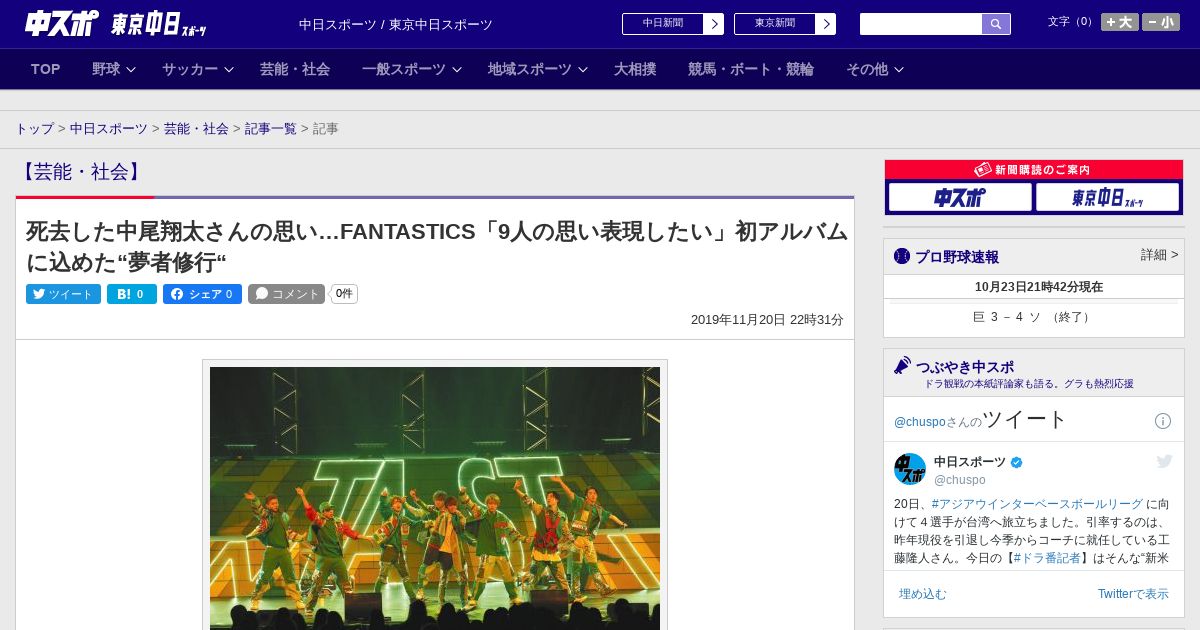This screenshot has height=630, width=1200.
Task: Click the Twitter info circle icon
Action: pyautogui.click(x=1163, y=421)
